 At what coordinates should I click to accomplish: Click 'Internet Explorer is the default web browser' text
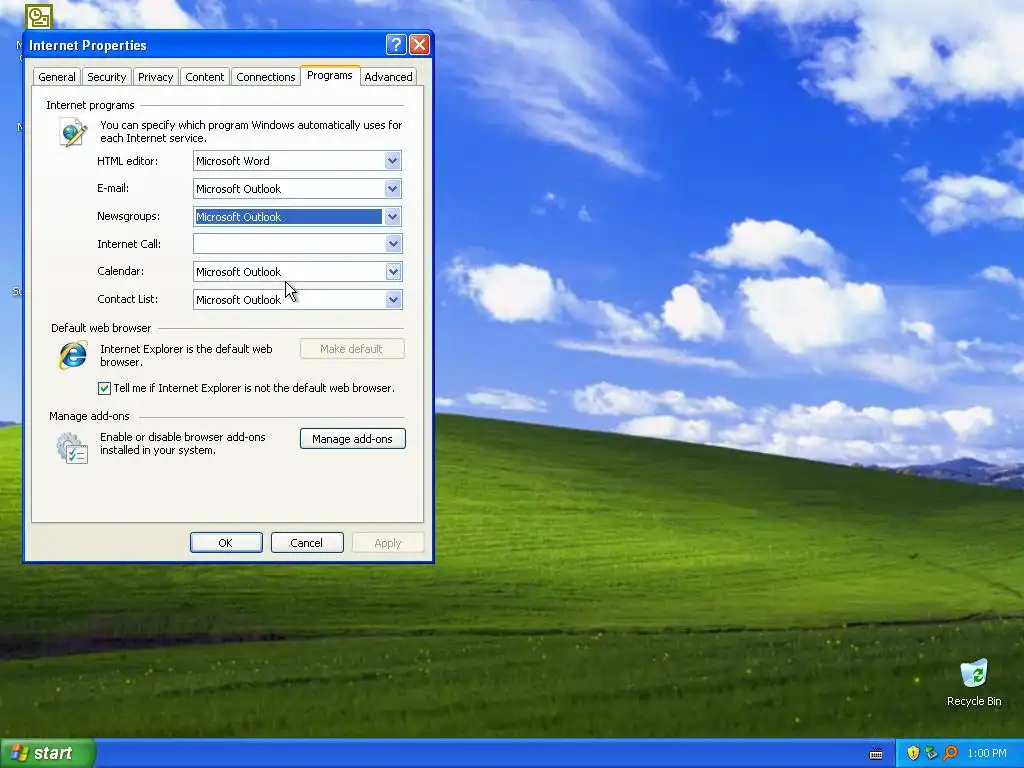pos(186,355)
